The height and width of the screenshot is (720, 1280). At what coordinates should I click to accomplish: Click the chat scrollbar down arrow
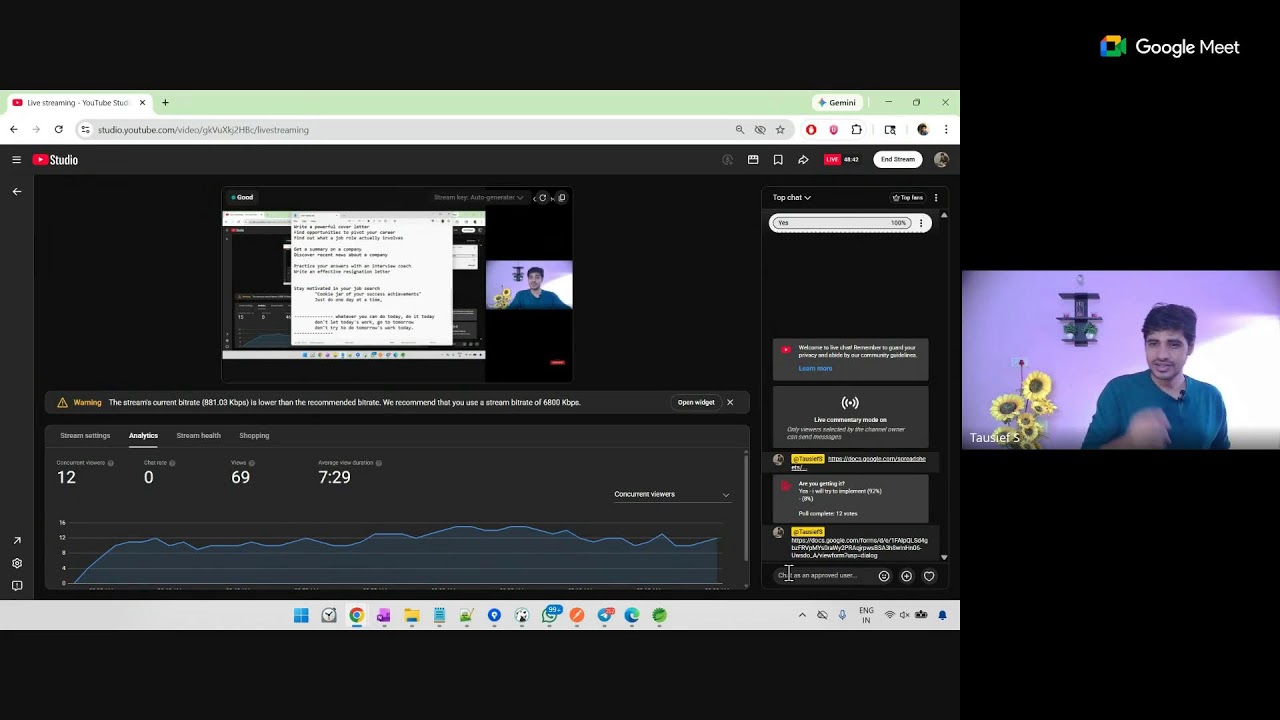click(x=944, y=558)
